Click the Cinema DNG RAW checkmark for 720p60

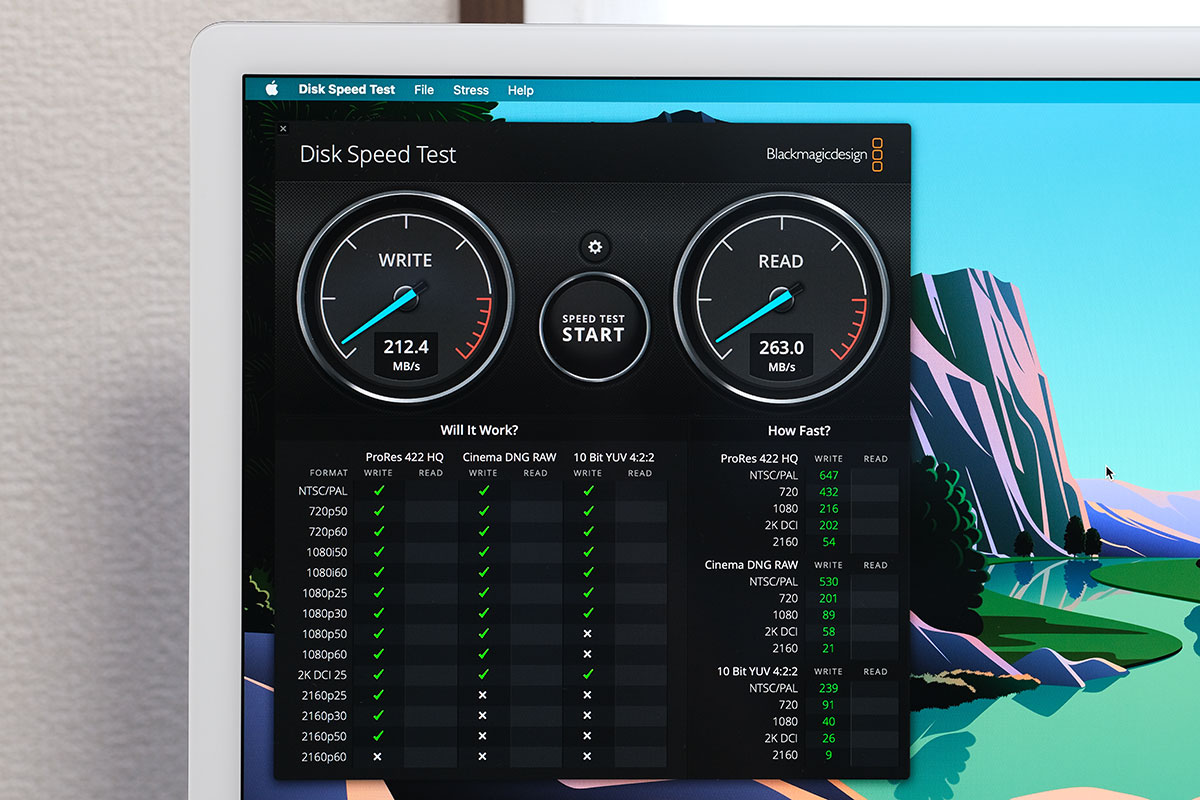pos(483,531)
